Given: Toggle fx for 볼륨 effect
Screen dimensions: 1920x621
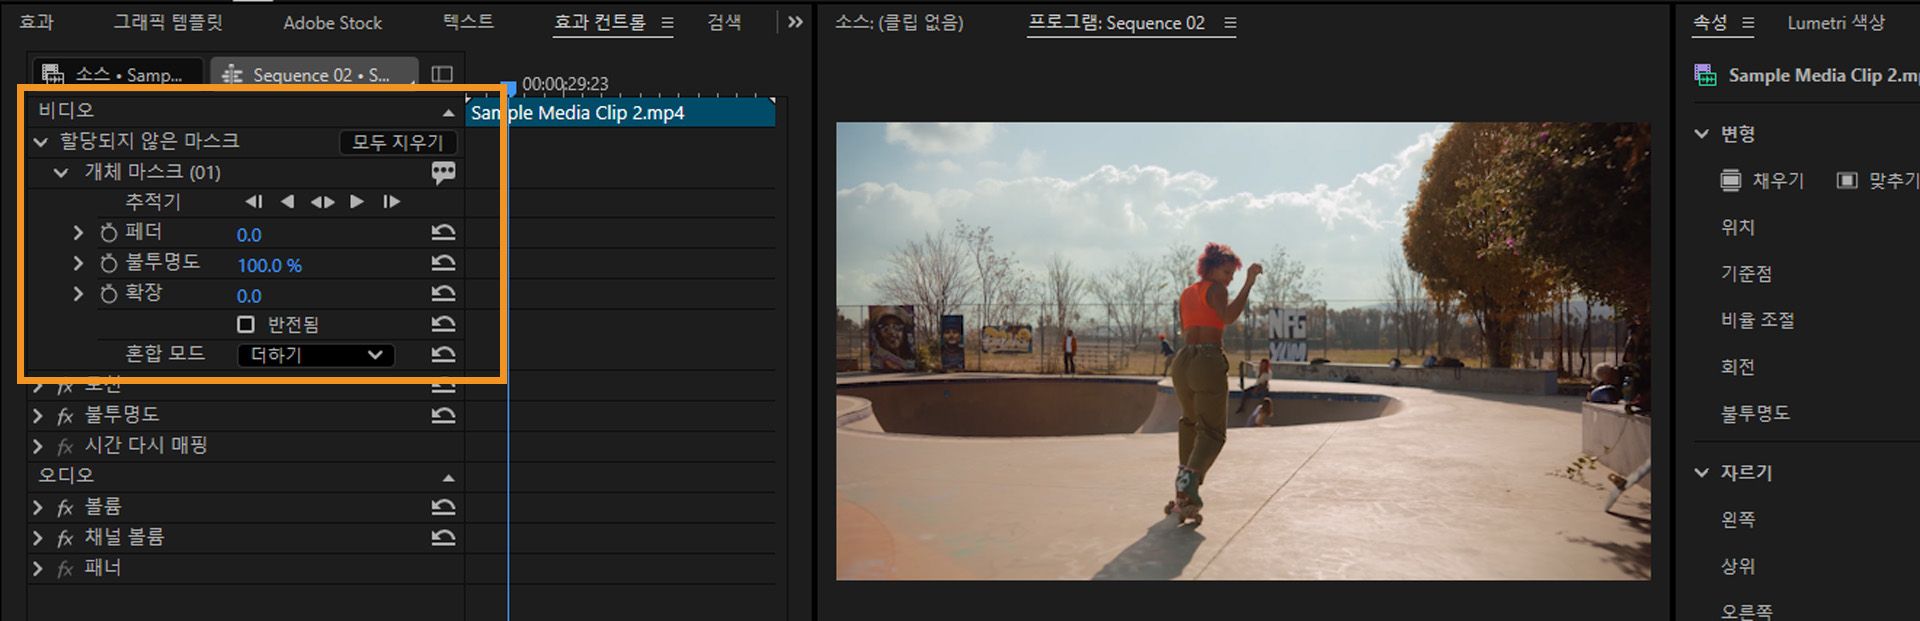Looking at the screenshot, I should (66, 508).
